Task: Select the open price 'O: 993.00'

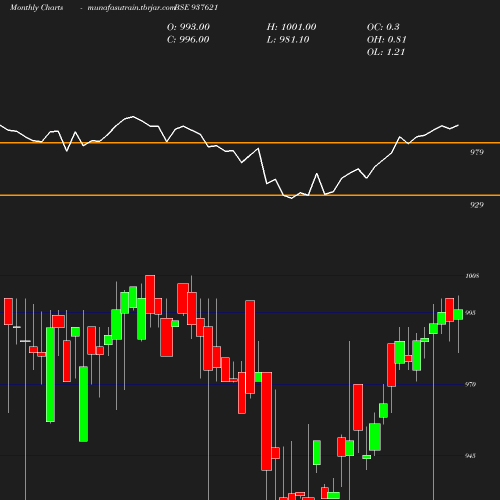Action: (x=188, y=27)
